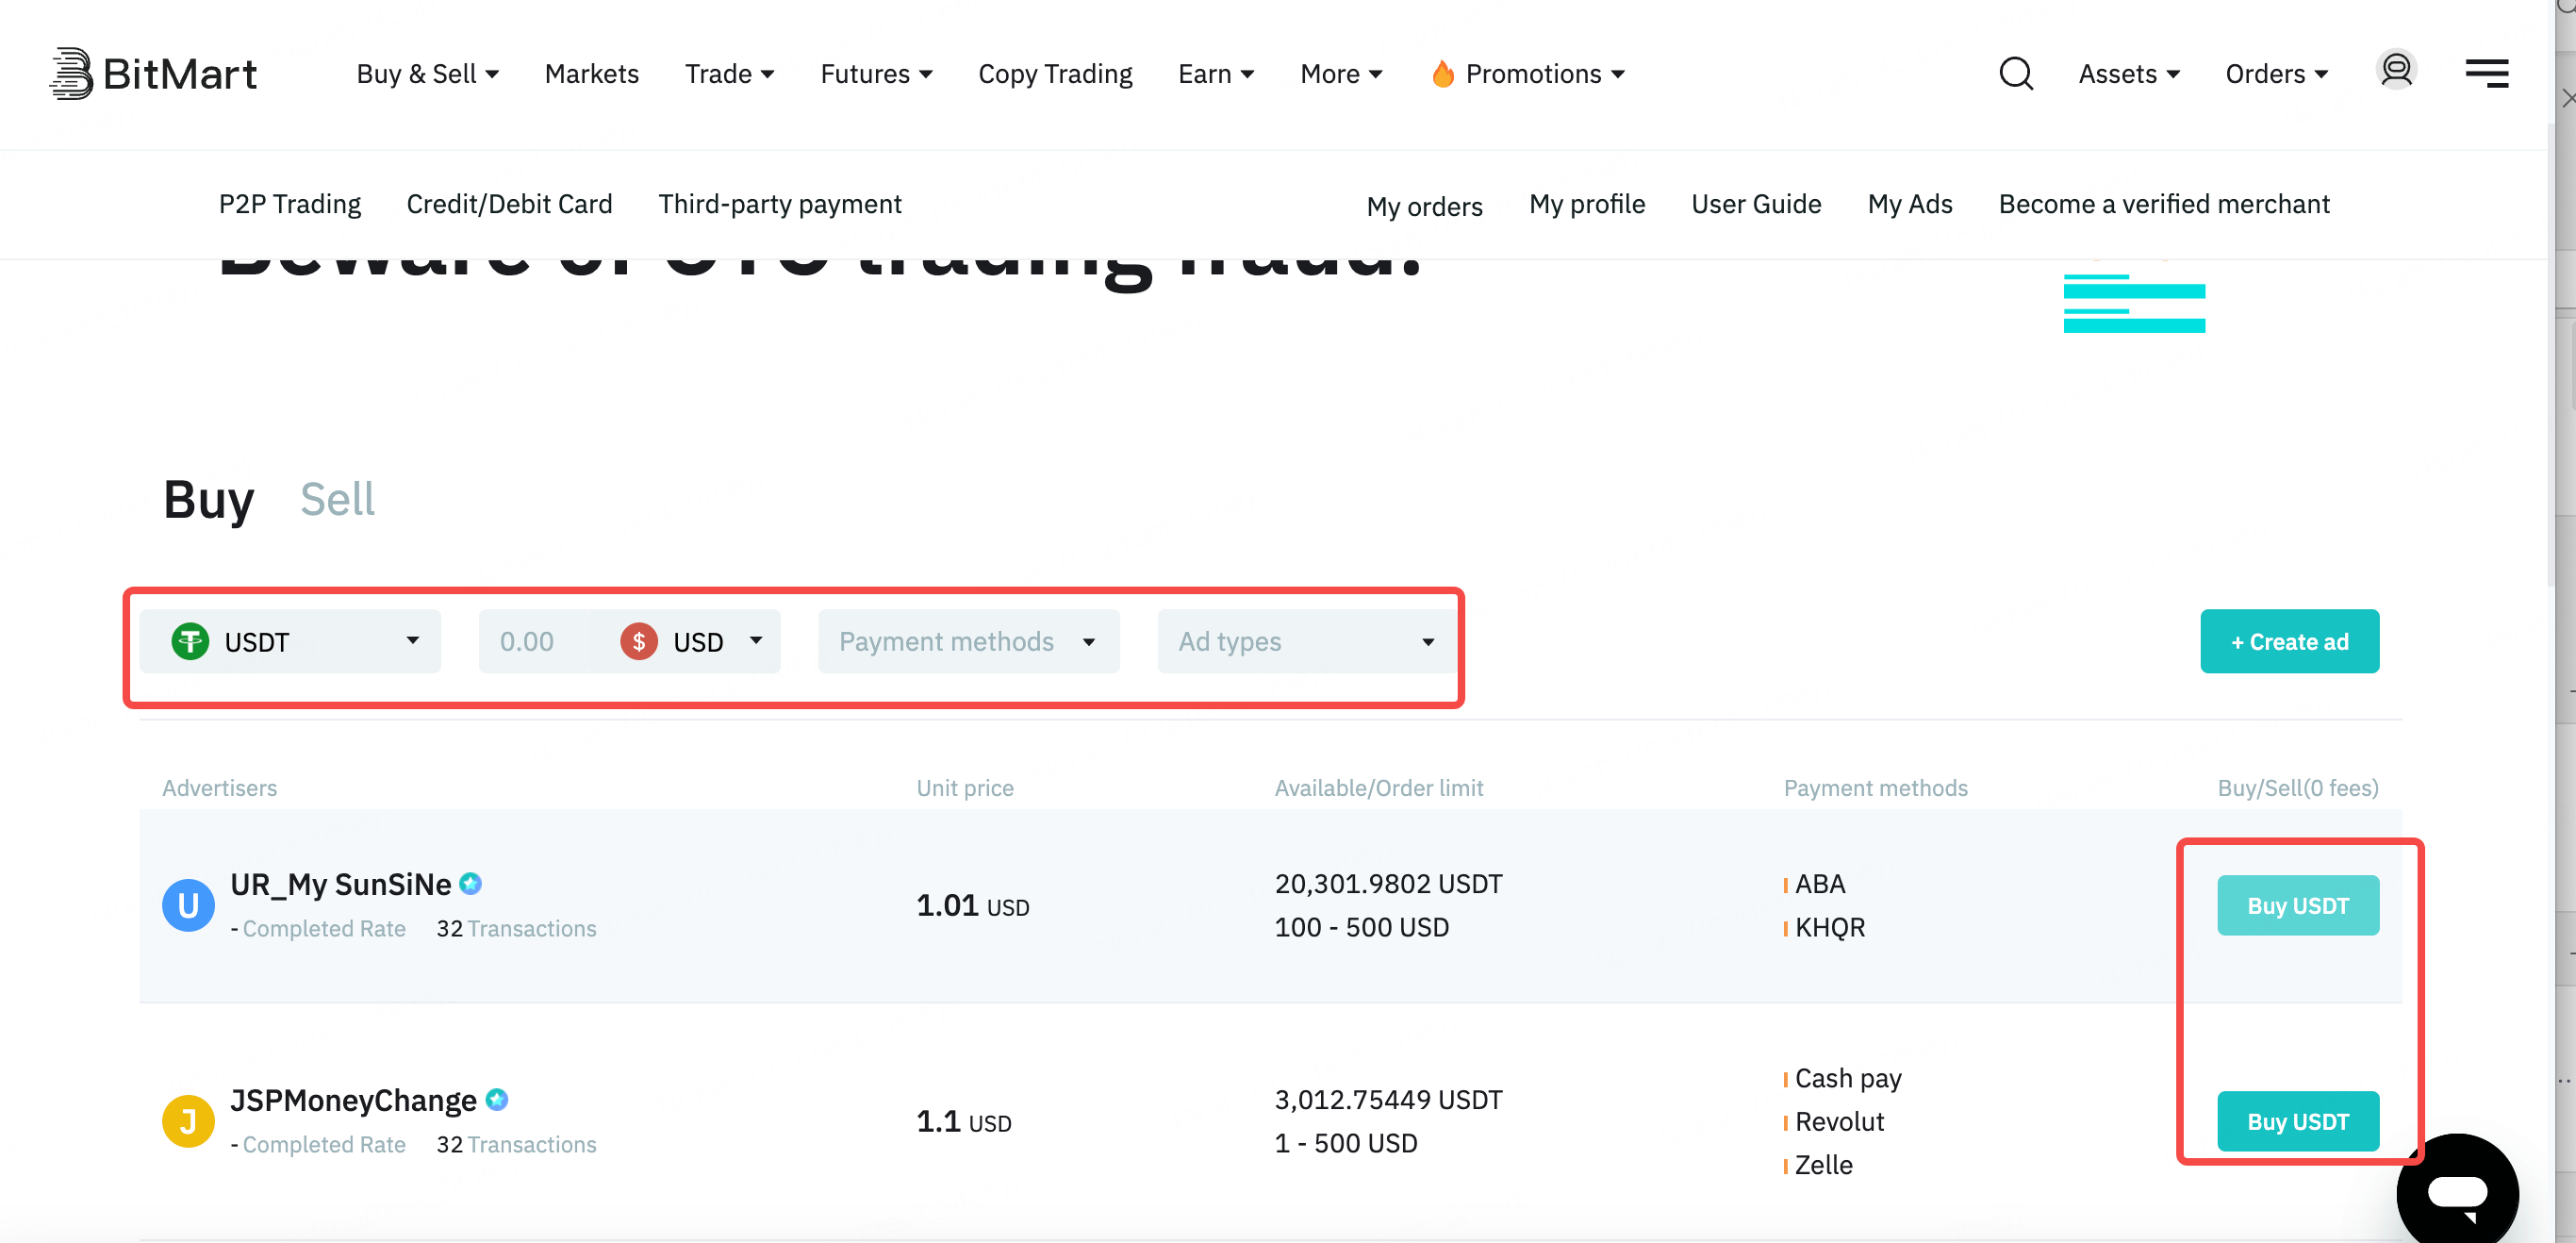Select the P2P Trading tab
Screen dimensions: 2576x1243
click(290, 204)
